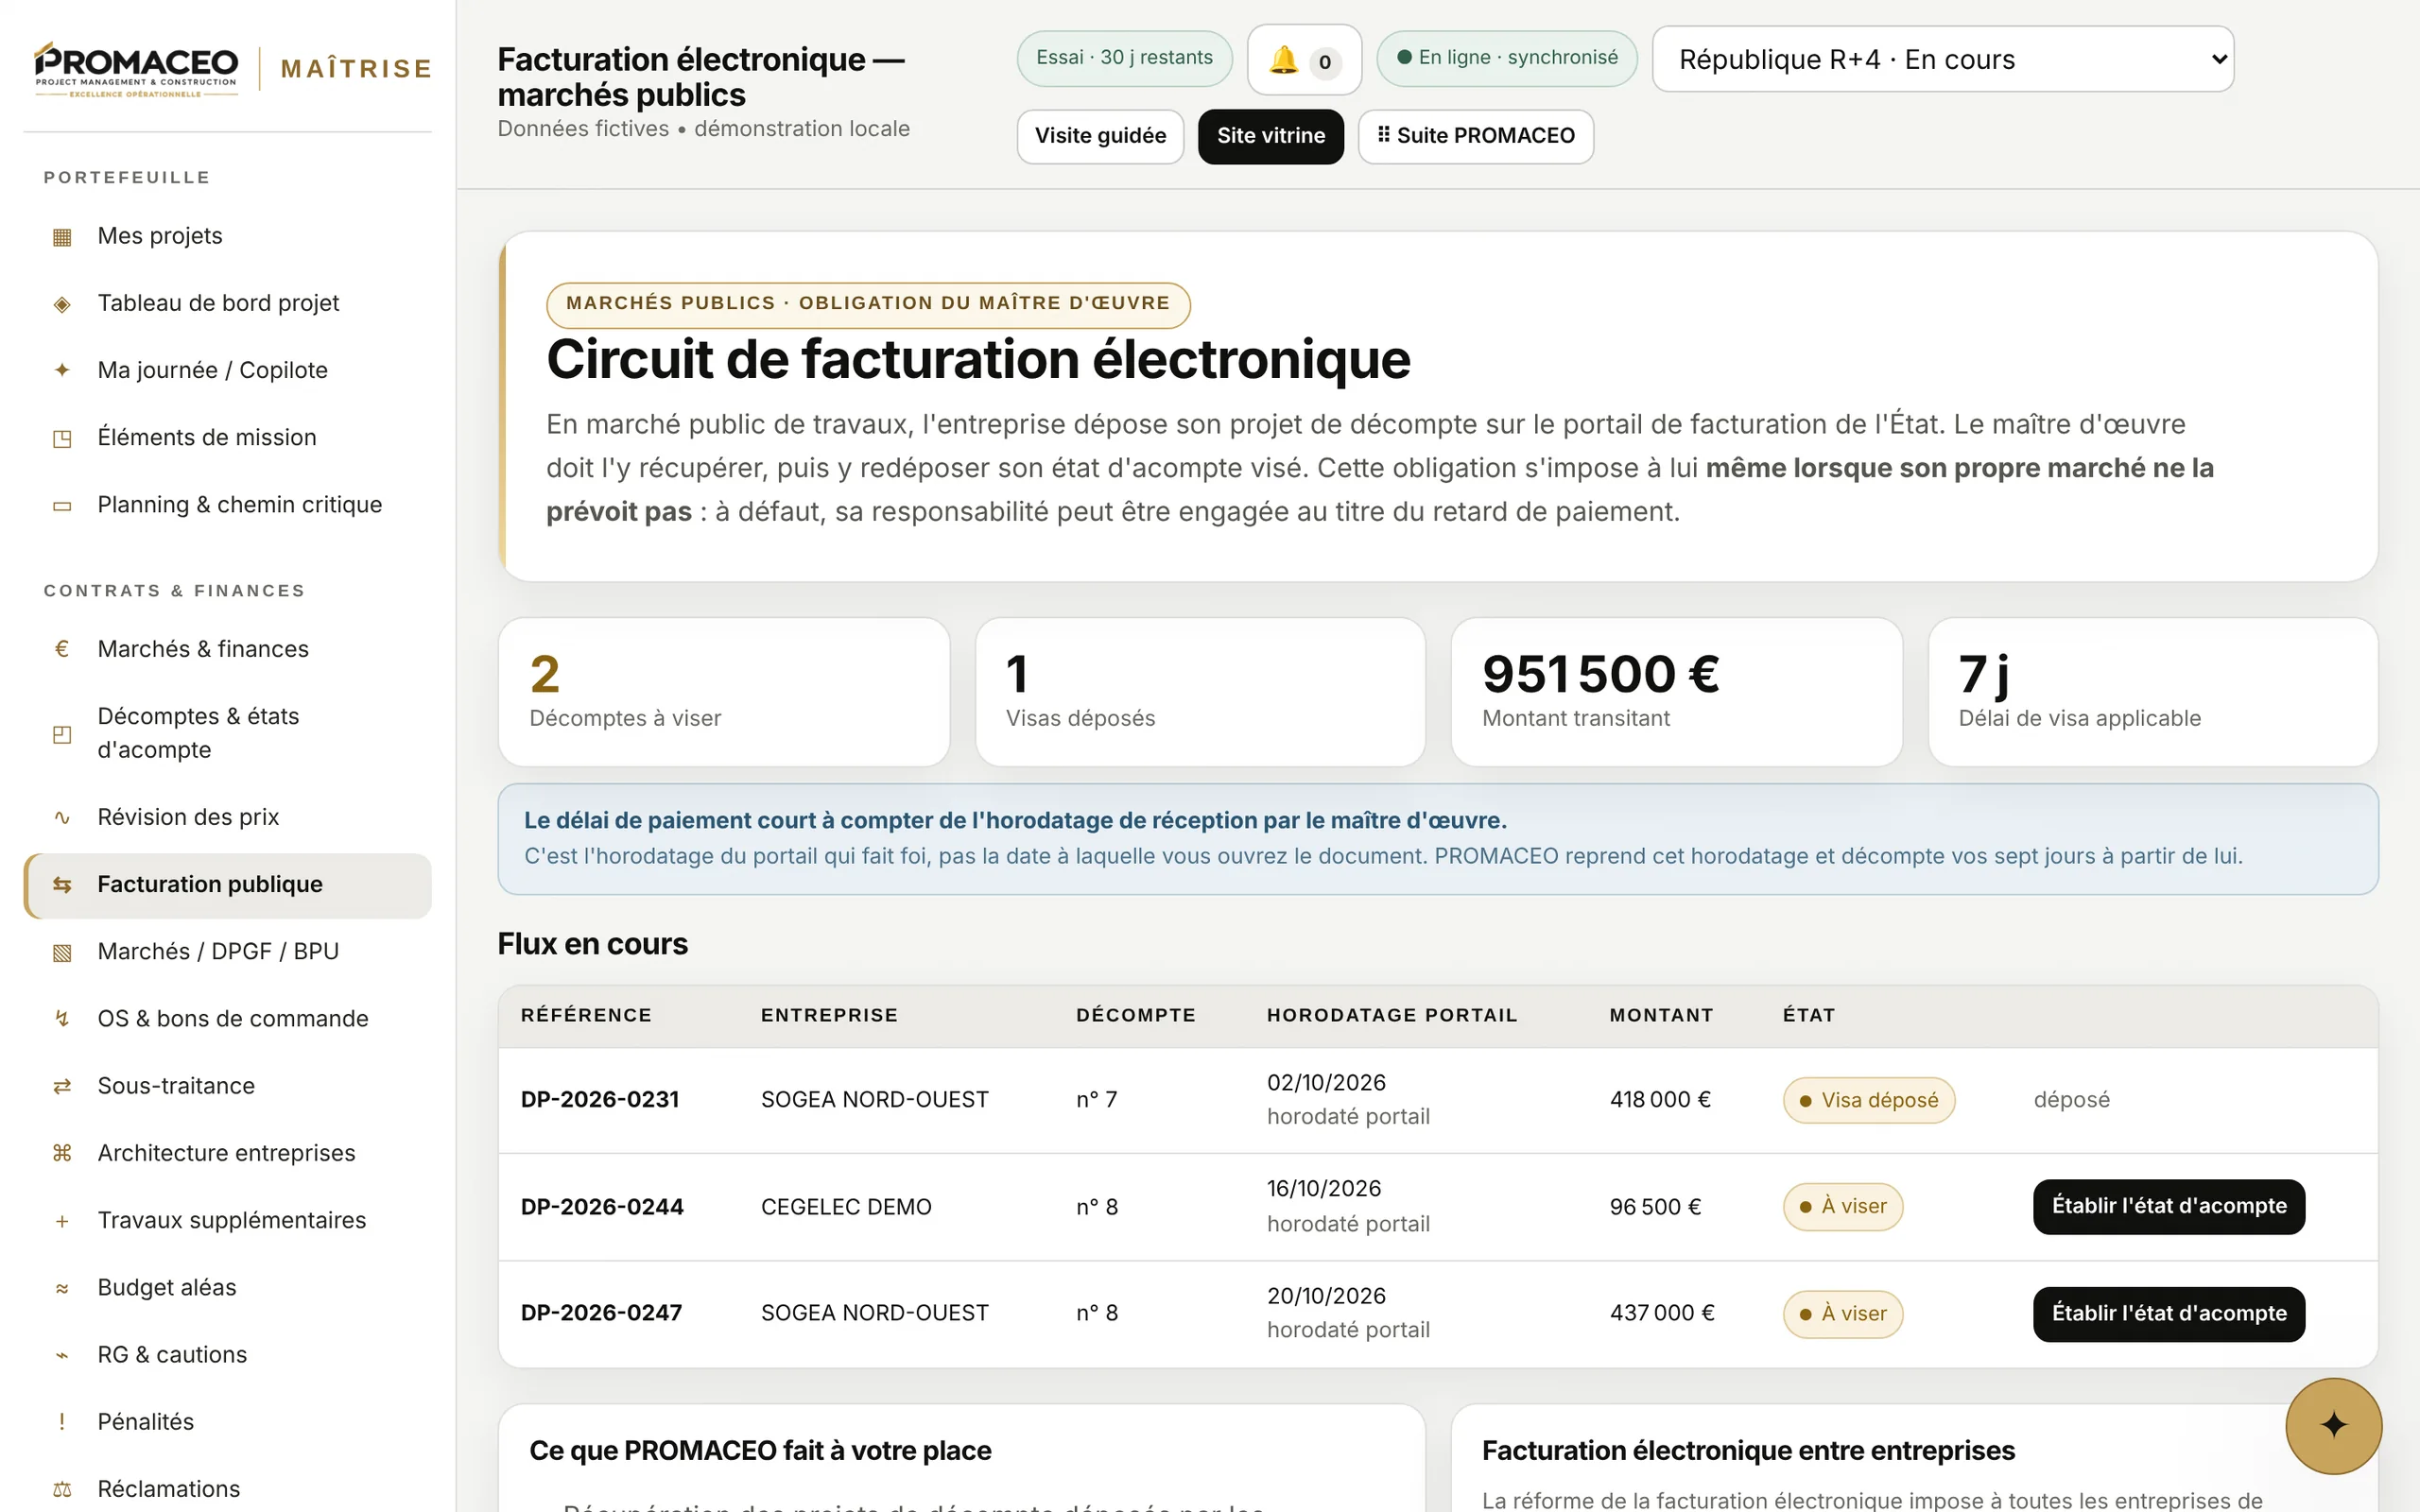Click the Marchés / DPGF / BPU hatched icon
This screenshot has height=1512, width=2420.
62,952
